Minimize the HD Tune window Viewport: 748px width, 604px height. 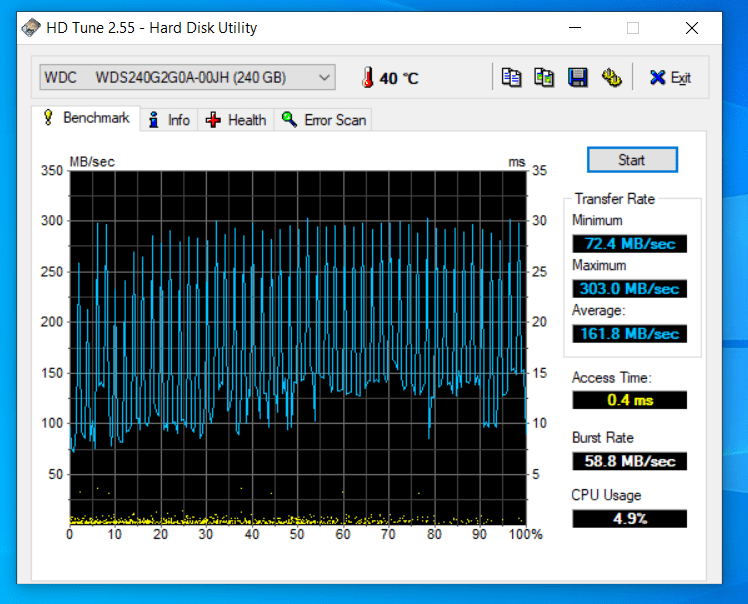[575, 28]
